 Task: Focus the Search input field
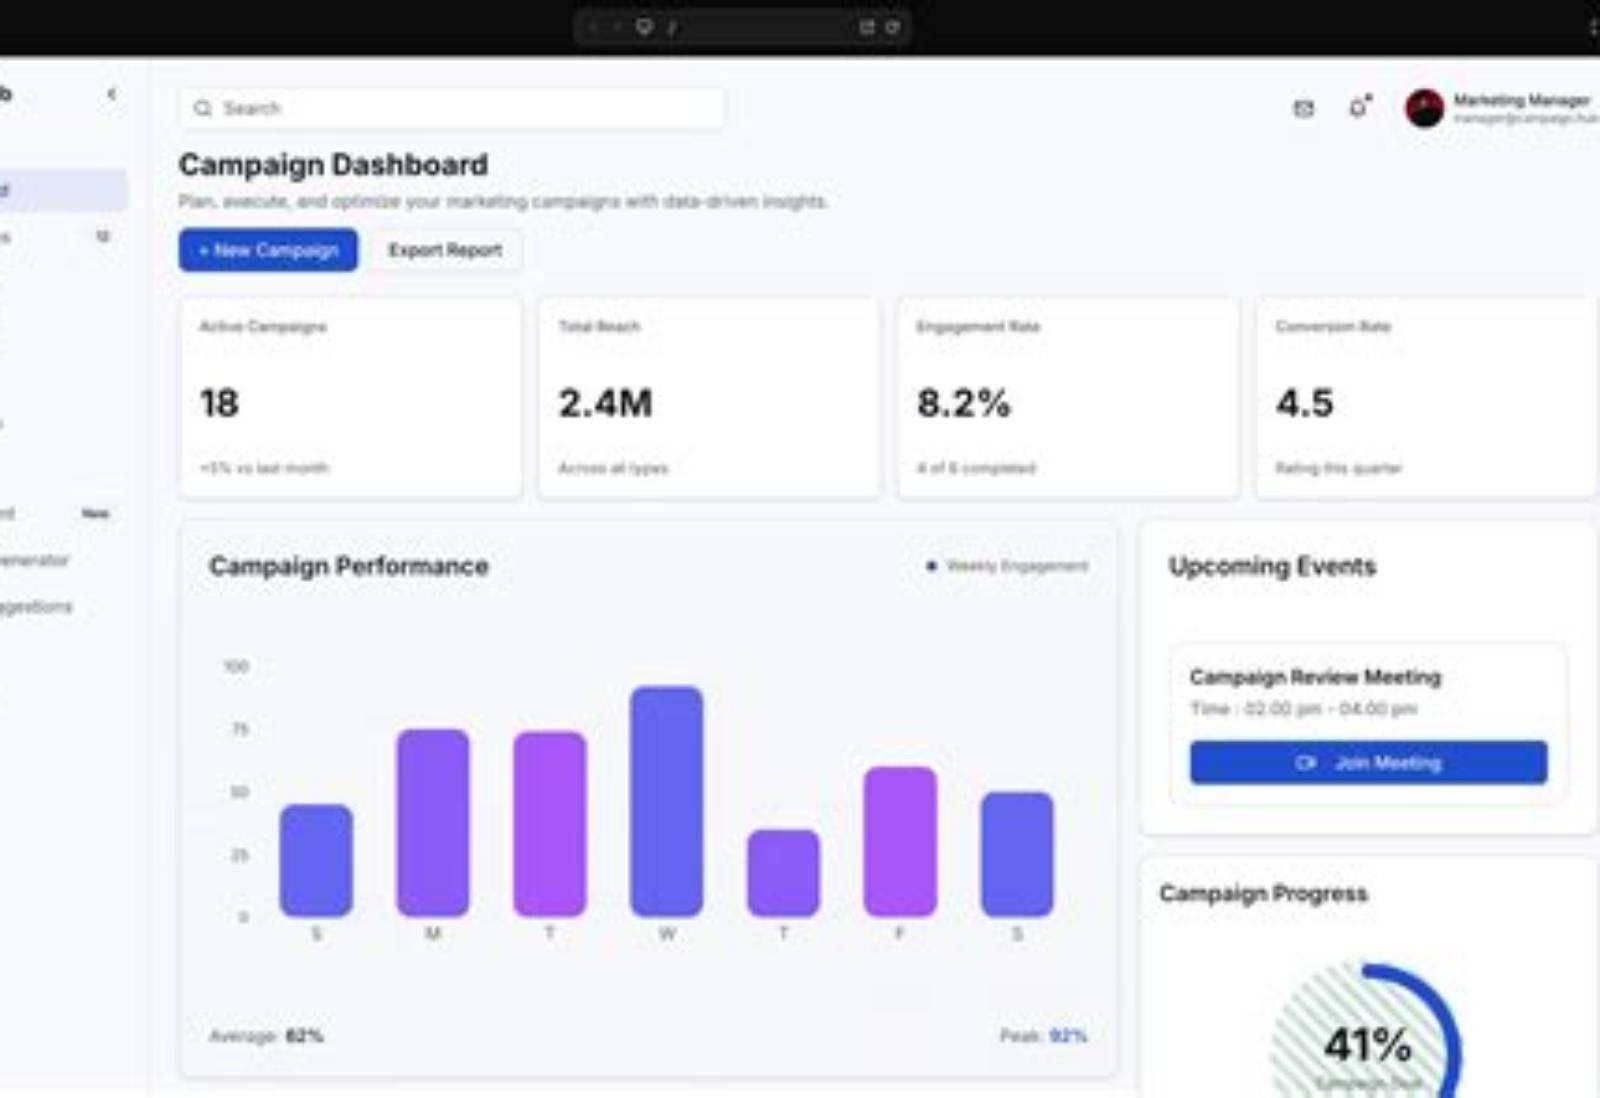(x=452, y=108)
